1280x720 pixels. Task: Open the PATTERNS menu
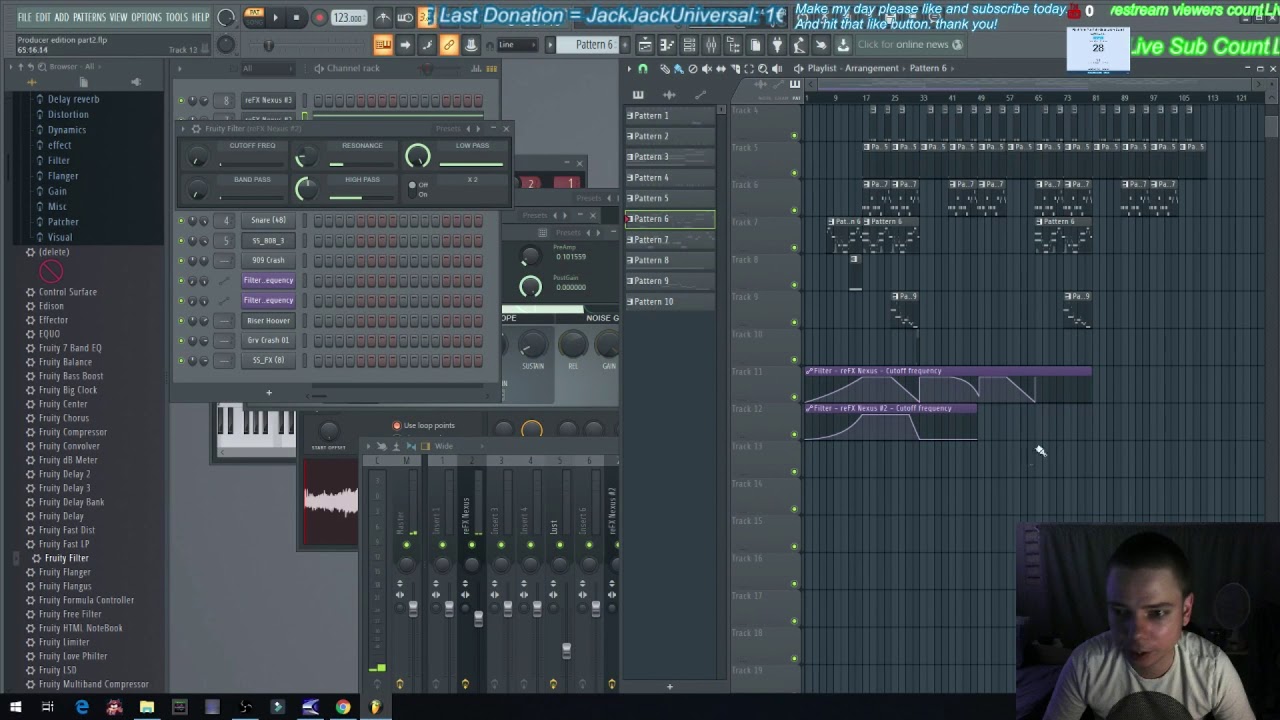click(89, 17)
